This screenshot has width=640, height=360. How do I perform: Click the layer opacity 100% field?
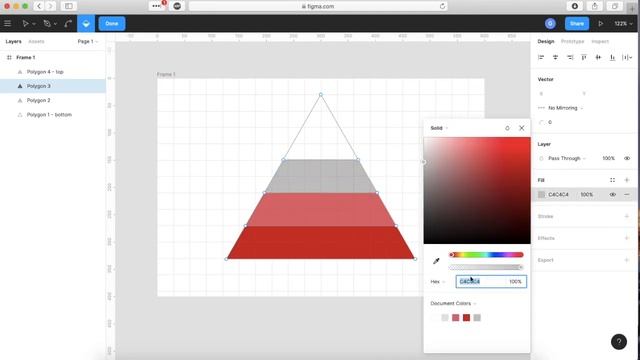point(608,158)
